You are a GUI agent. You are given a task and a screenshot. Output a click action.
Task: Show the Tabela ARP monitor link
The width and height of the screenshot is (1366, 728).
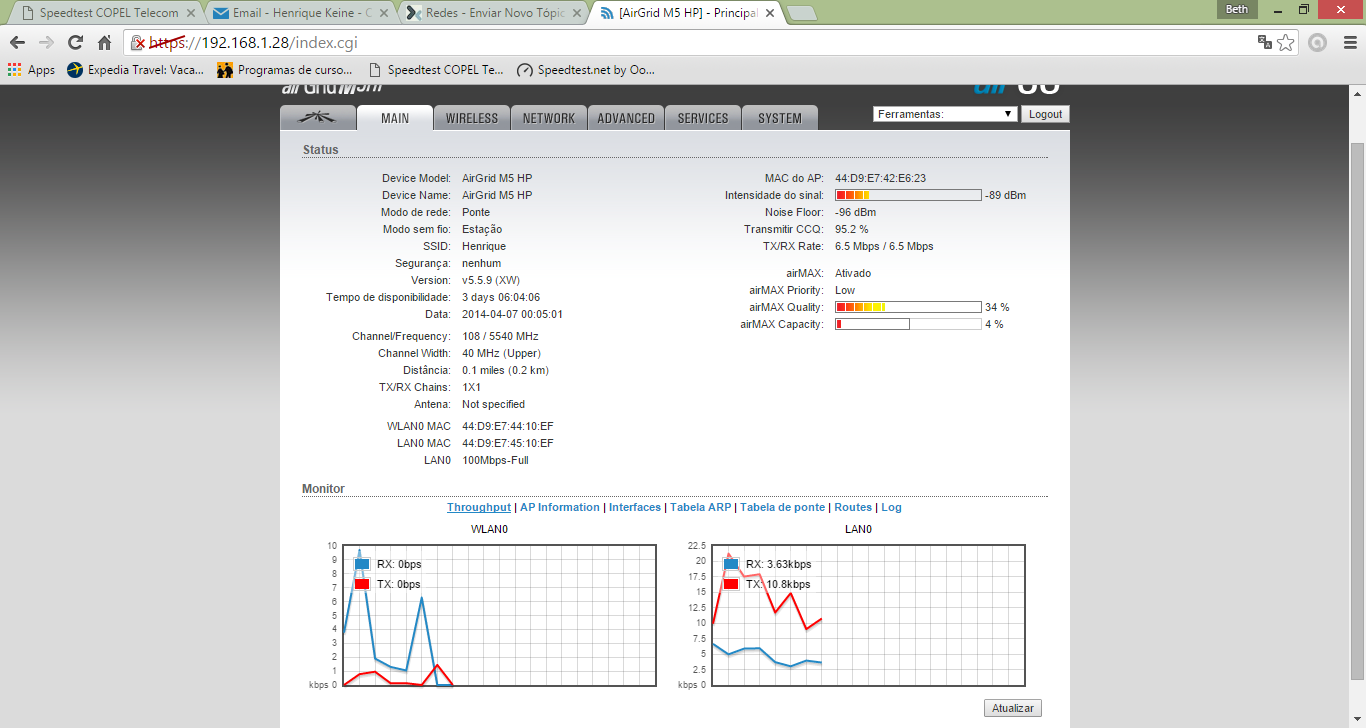click(x=700, y=507)
